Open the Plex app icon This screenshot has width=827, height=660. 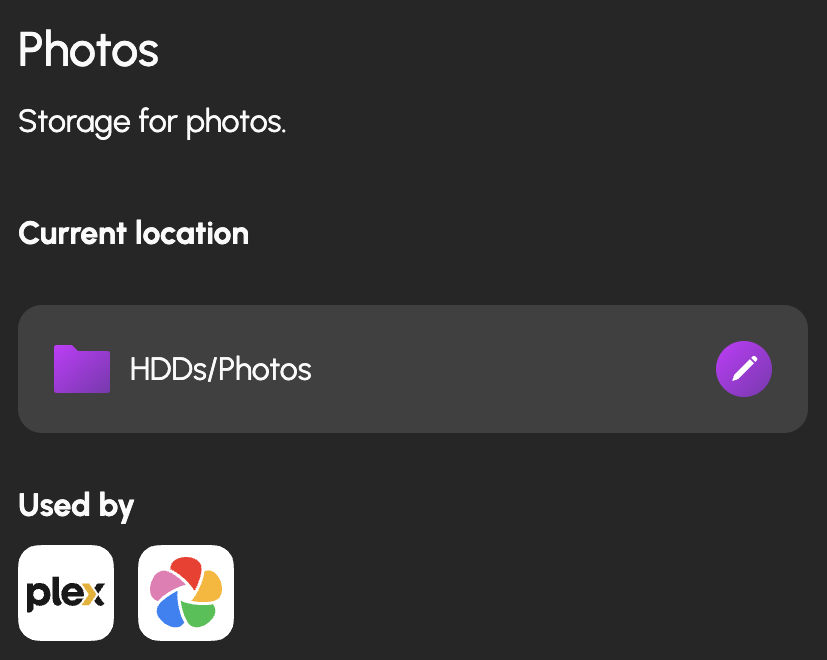point(66,593)
